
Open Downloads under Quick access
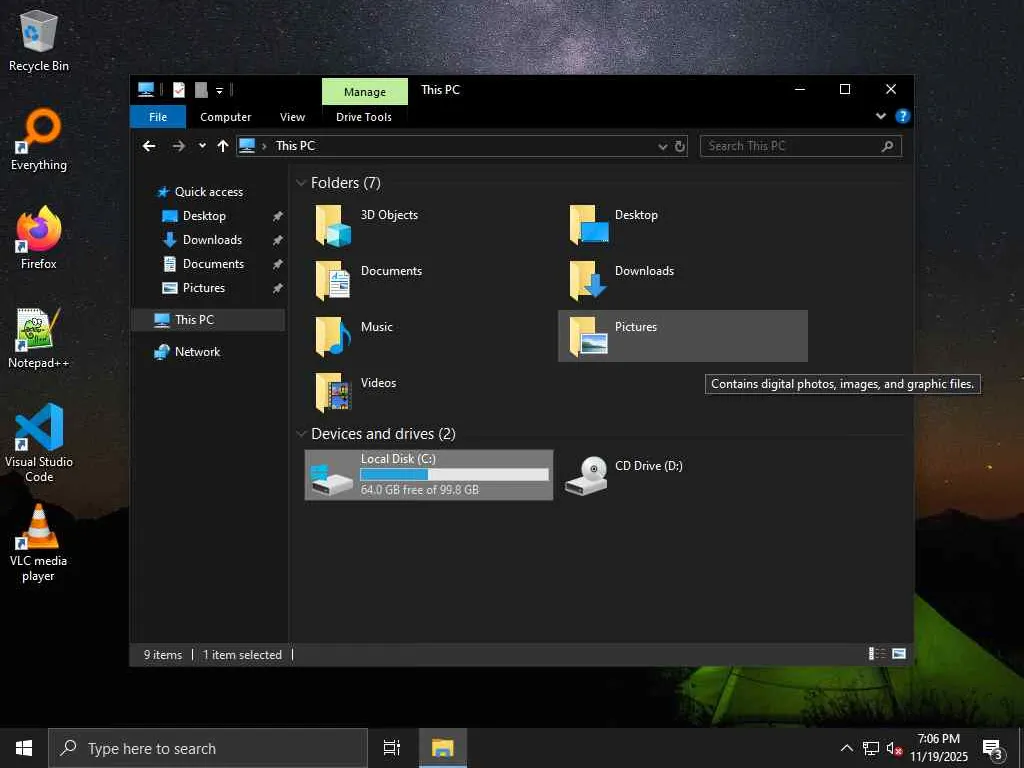(212, 240)
